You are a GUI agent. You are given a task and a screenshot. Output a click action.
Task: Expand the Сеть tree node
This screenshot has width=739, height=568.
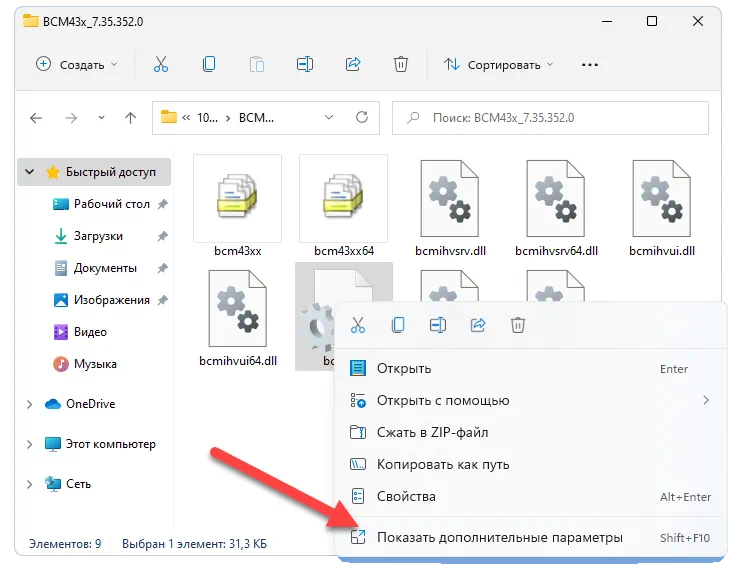click(x=29, y=484)
